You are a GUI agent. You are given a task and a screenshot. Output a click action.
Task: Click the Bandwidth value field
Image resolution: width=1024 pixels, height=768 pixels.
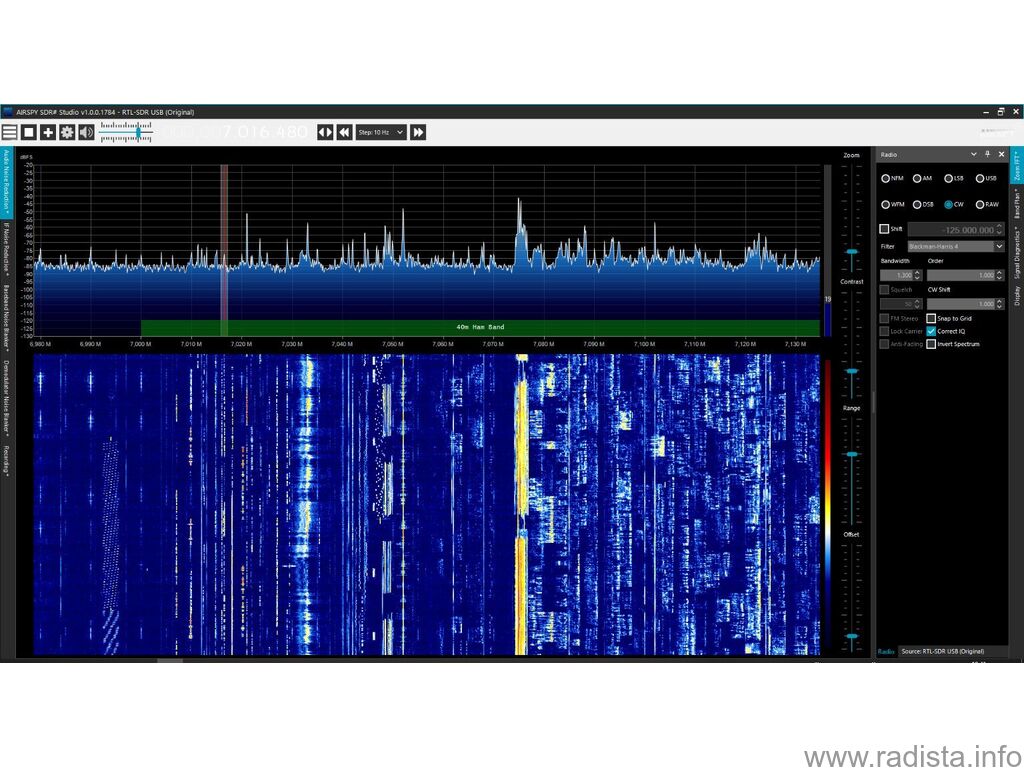pos(901,276)
